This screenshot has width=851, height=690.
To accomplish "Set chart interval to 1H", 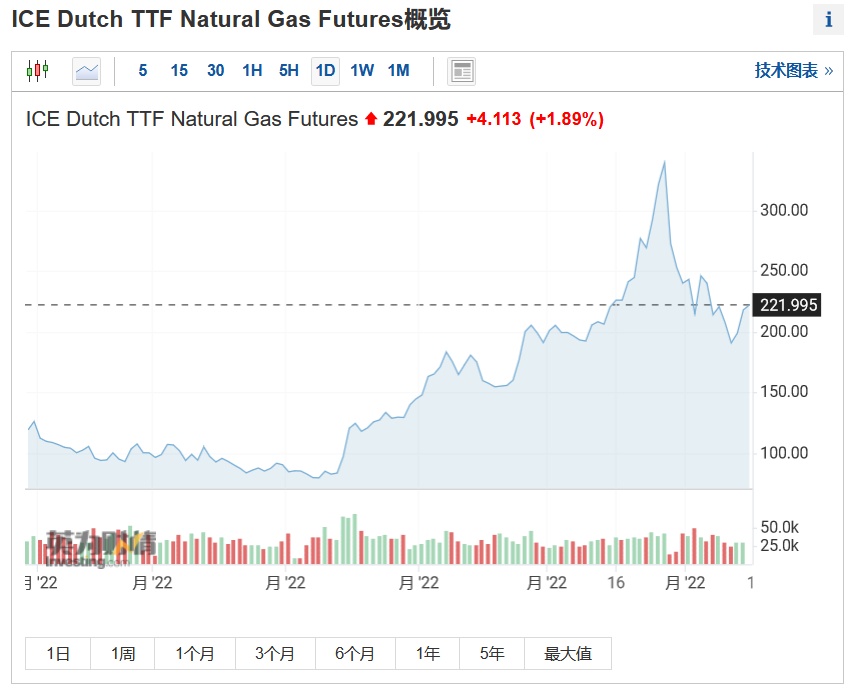I will [252, 71].
